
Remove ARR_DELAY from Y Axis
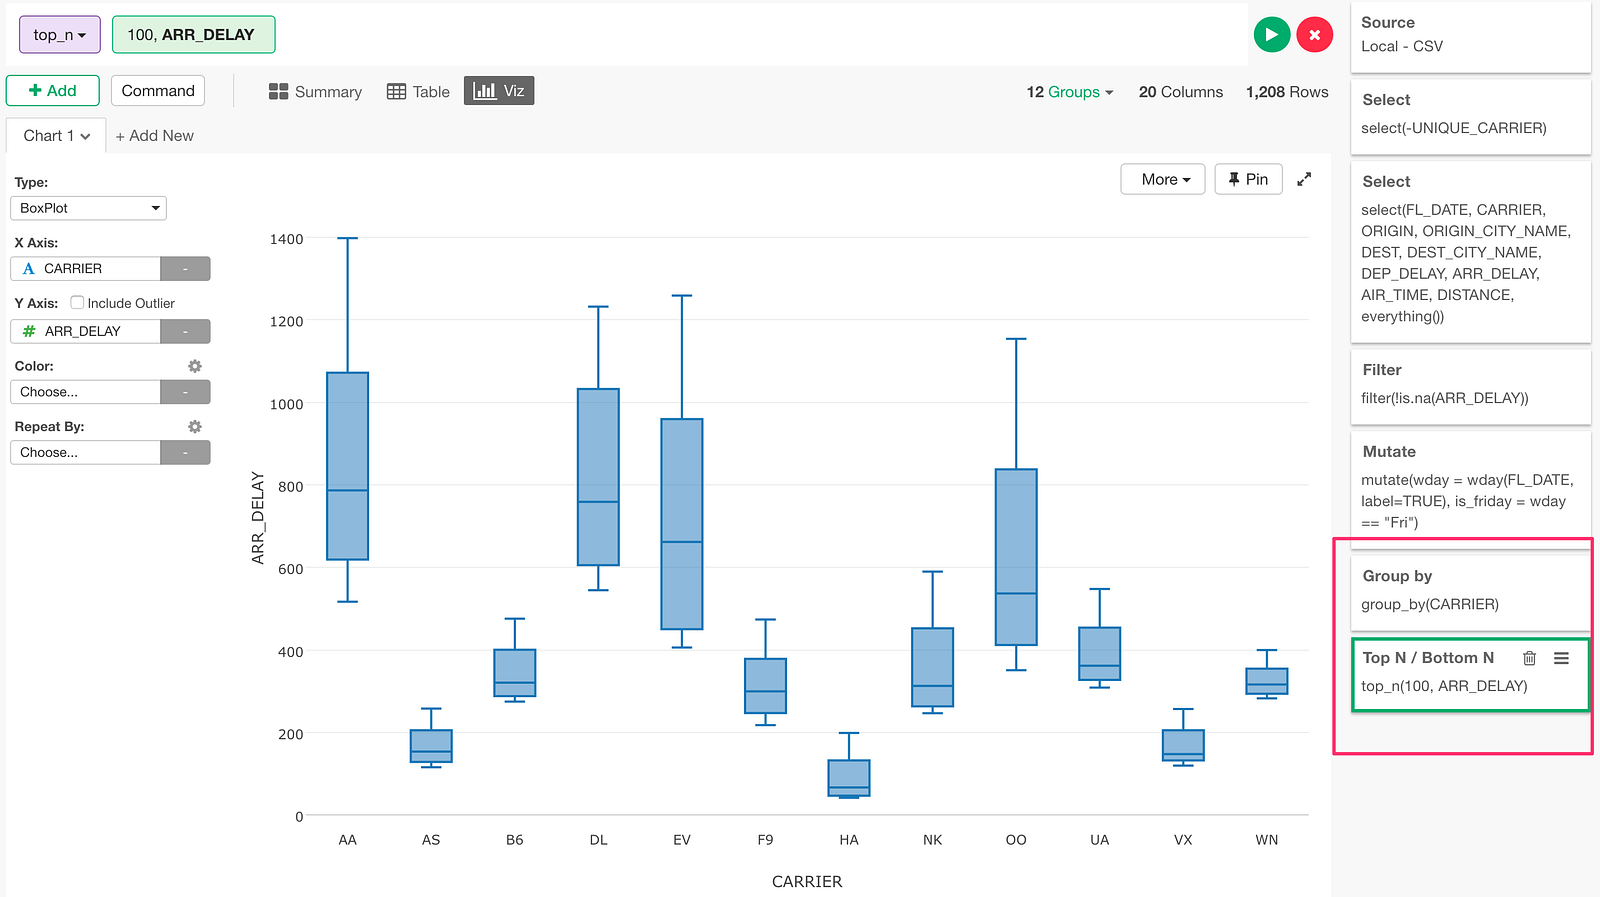pyautogui.click(x=185, y=331)
